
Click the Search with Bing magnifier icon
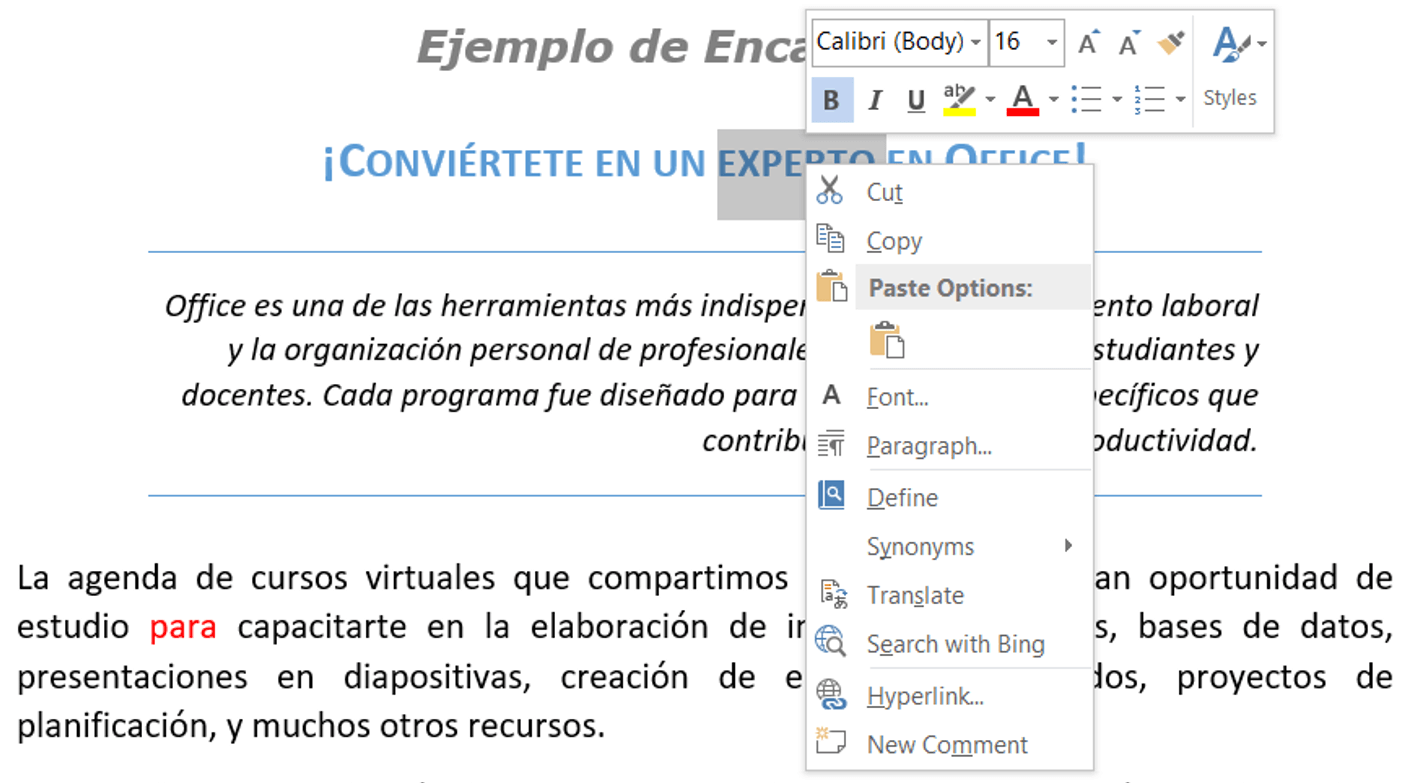tap(831, 642)
